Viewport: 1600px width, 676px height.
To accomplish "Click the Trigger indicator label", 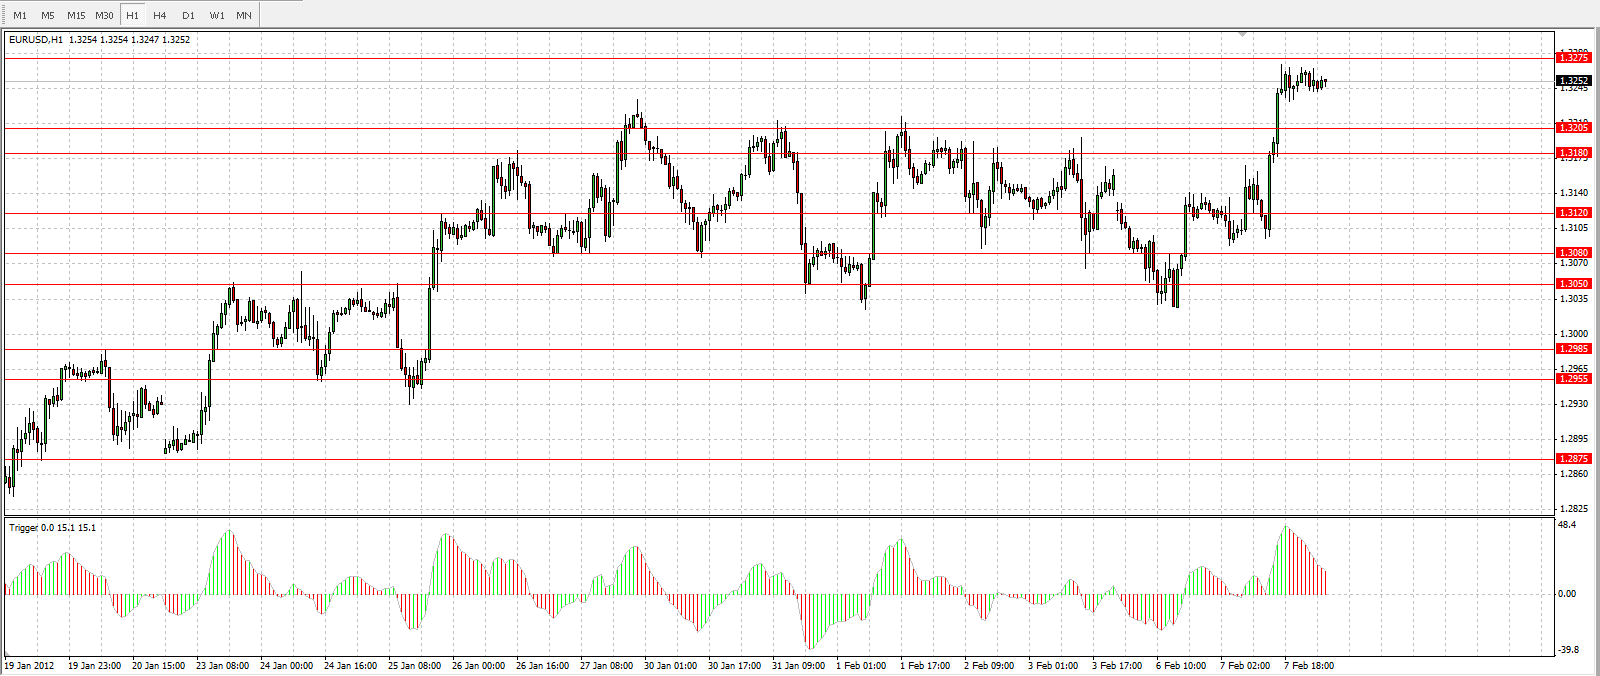I will click(53, 527).
